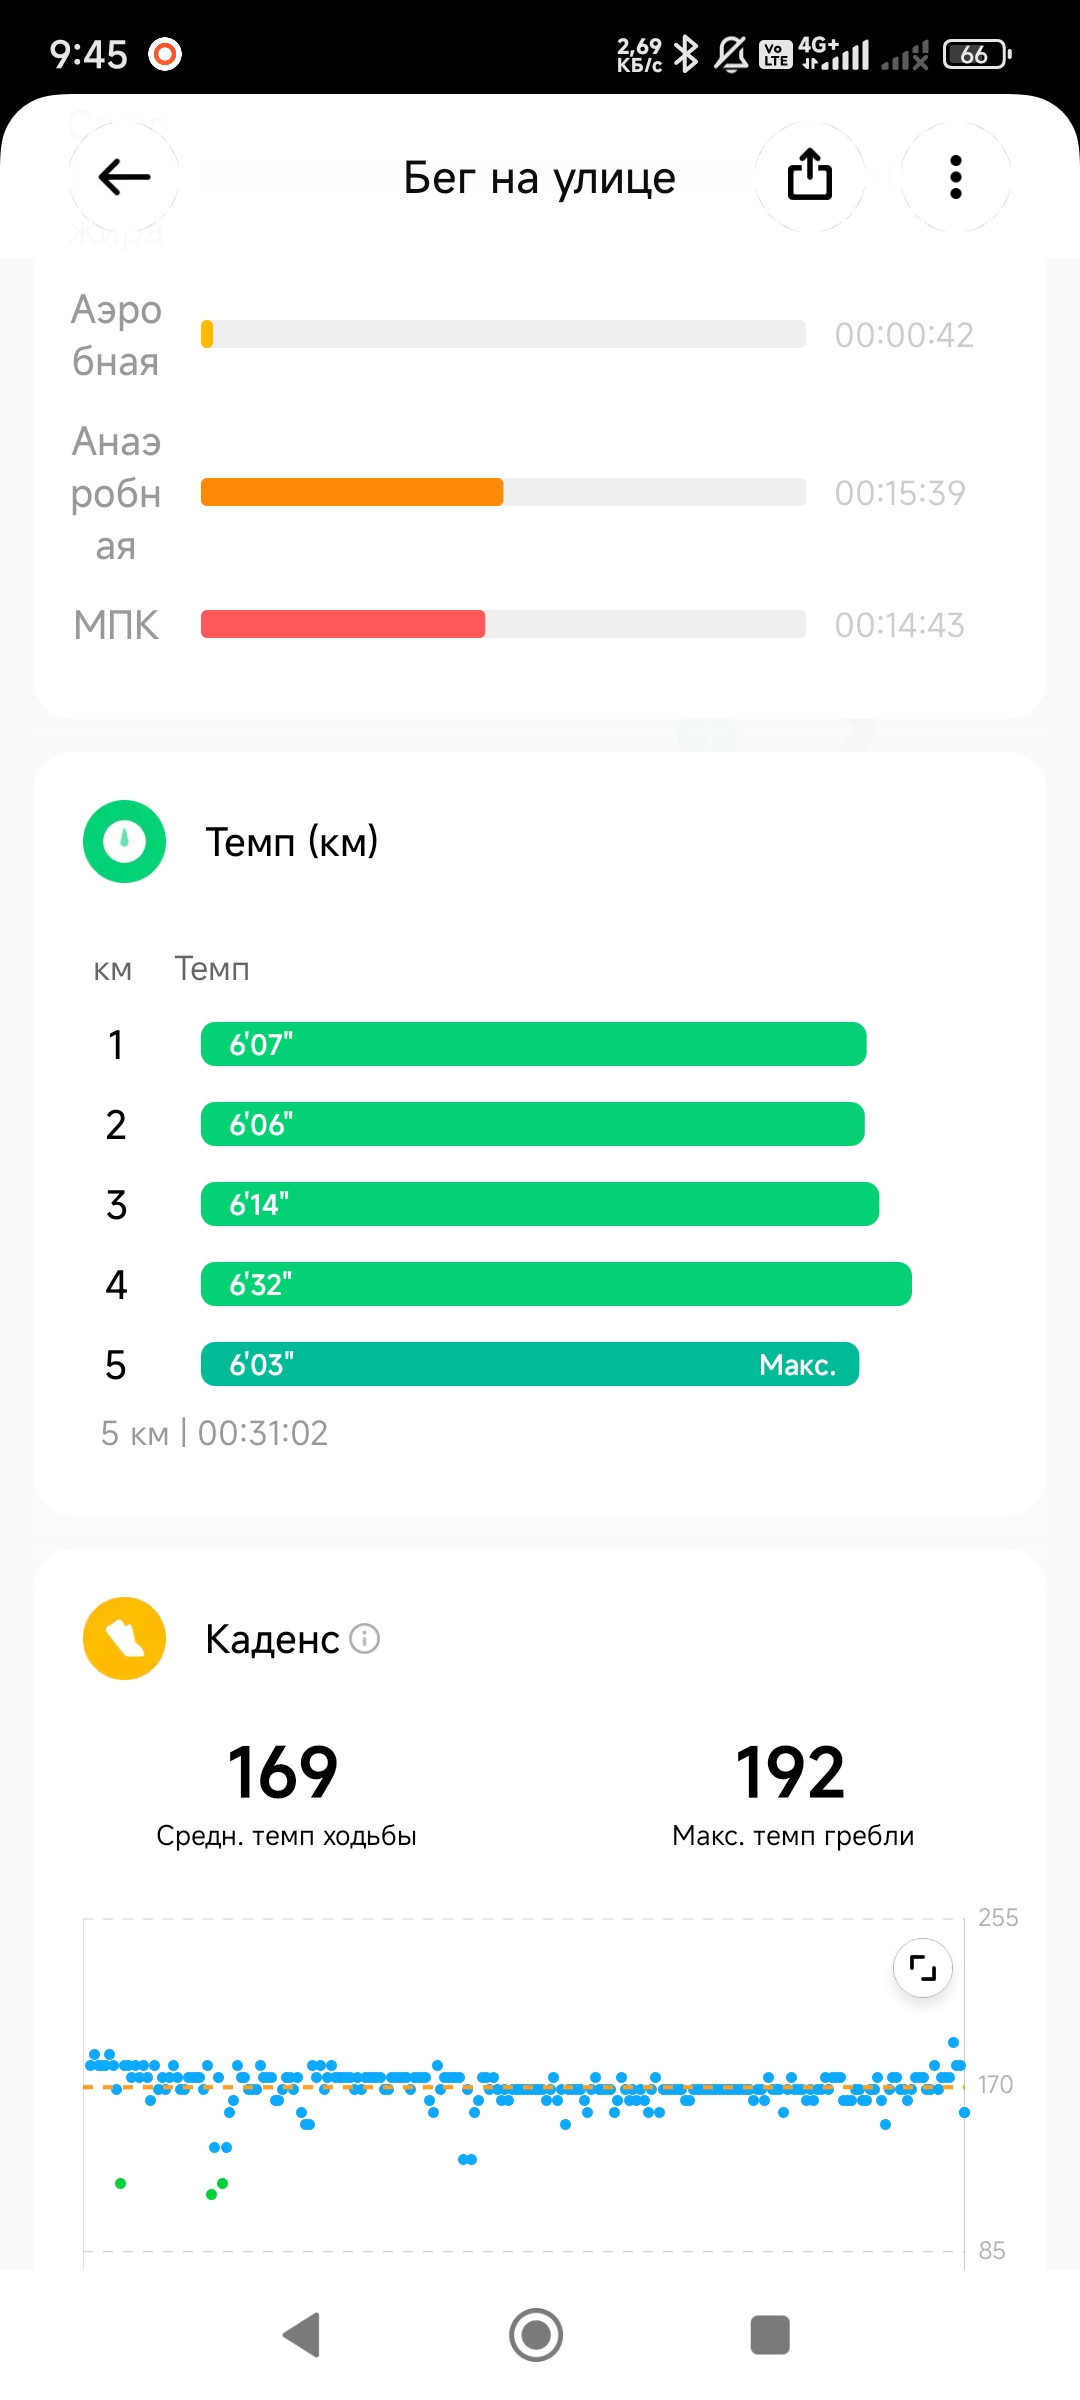Open the Android recent apps button

tap(770, 2335)
